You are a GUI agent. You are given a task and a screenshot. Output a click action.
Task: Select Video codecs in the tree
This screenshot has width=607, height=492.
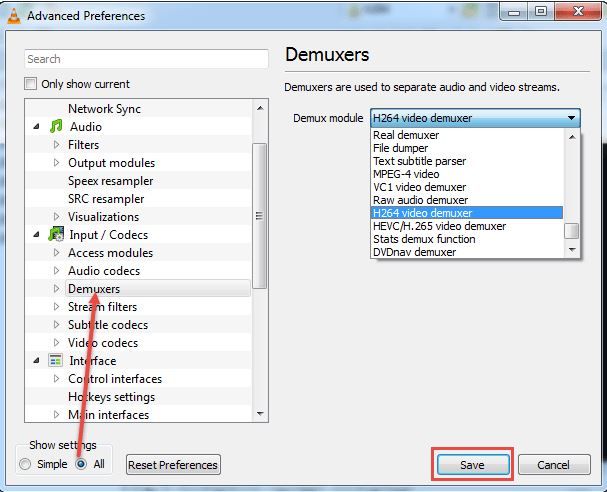click(103, 343)
